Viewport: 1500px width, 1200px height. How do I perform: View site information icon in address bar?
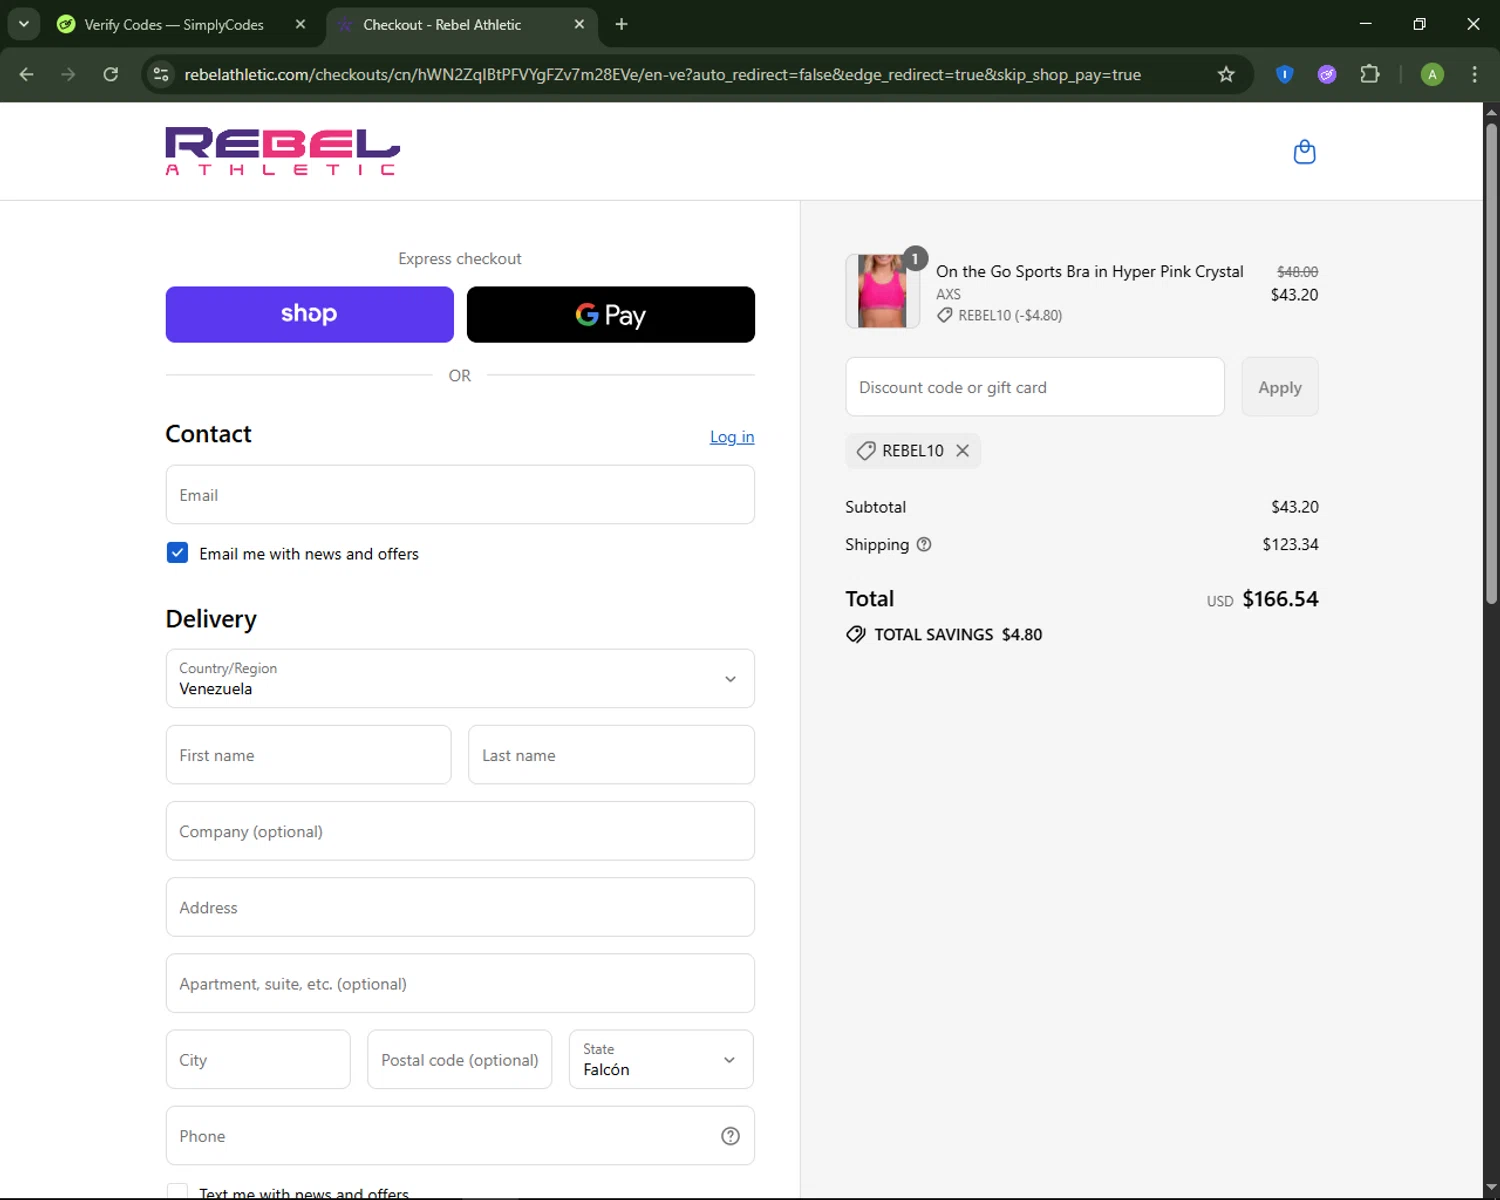161,74
